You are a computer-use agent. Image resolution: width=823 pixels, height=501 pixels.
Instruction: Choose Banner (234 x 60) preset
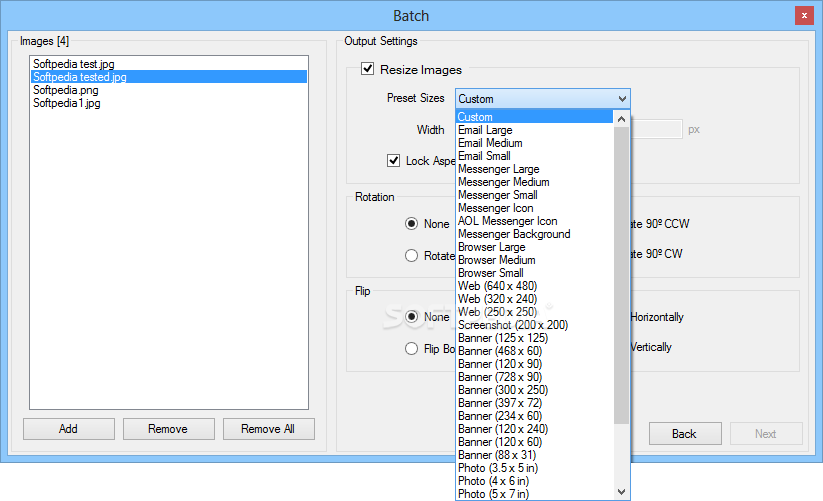tap(534, 416)
